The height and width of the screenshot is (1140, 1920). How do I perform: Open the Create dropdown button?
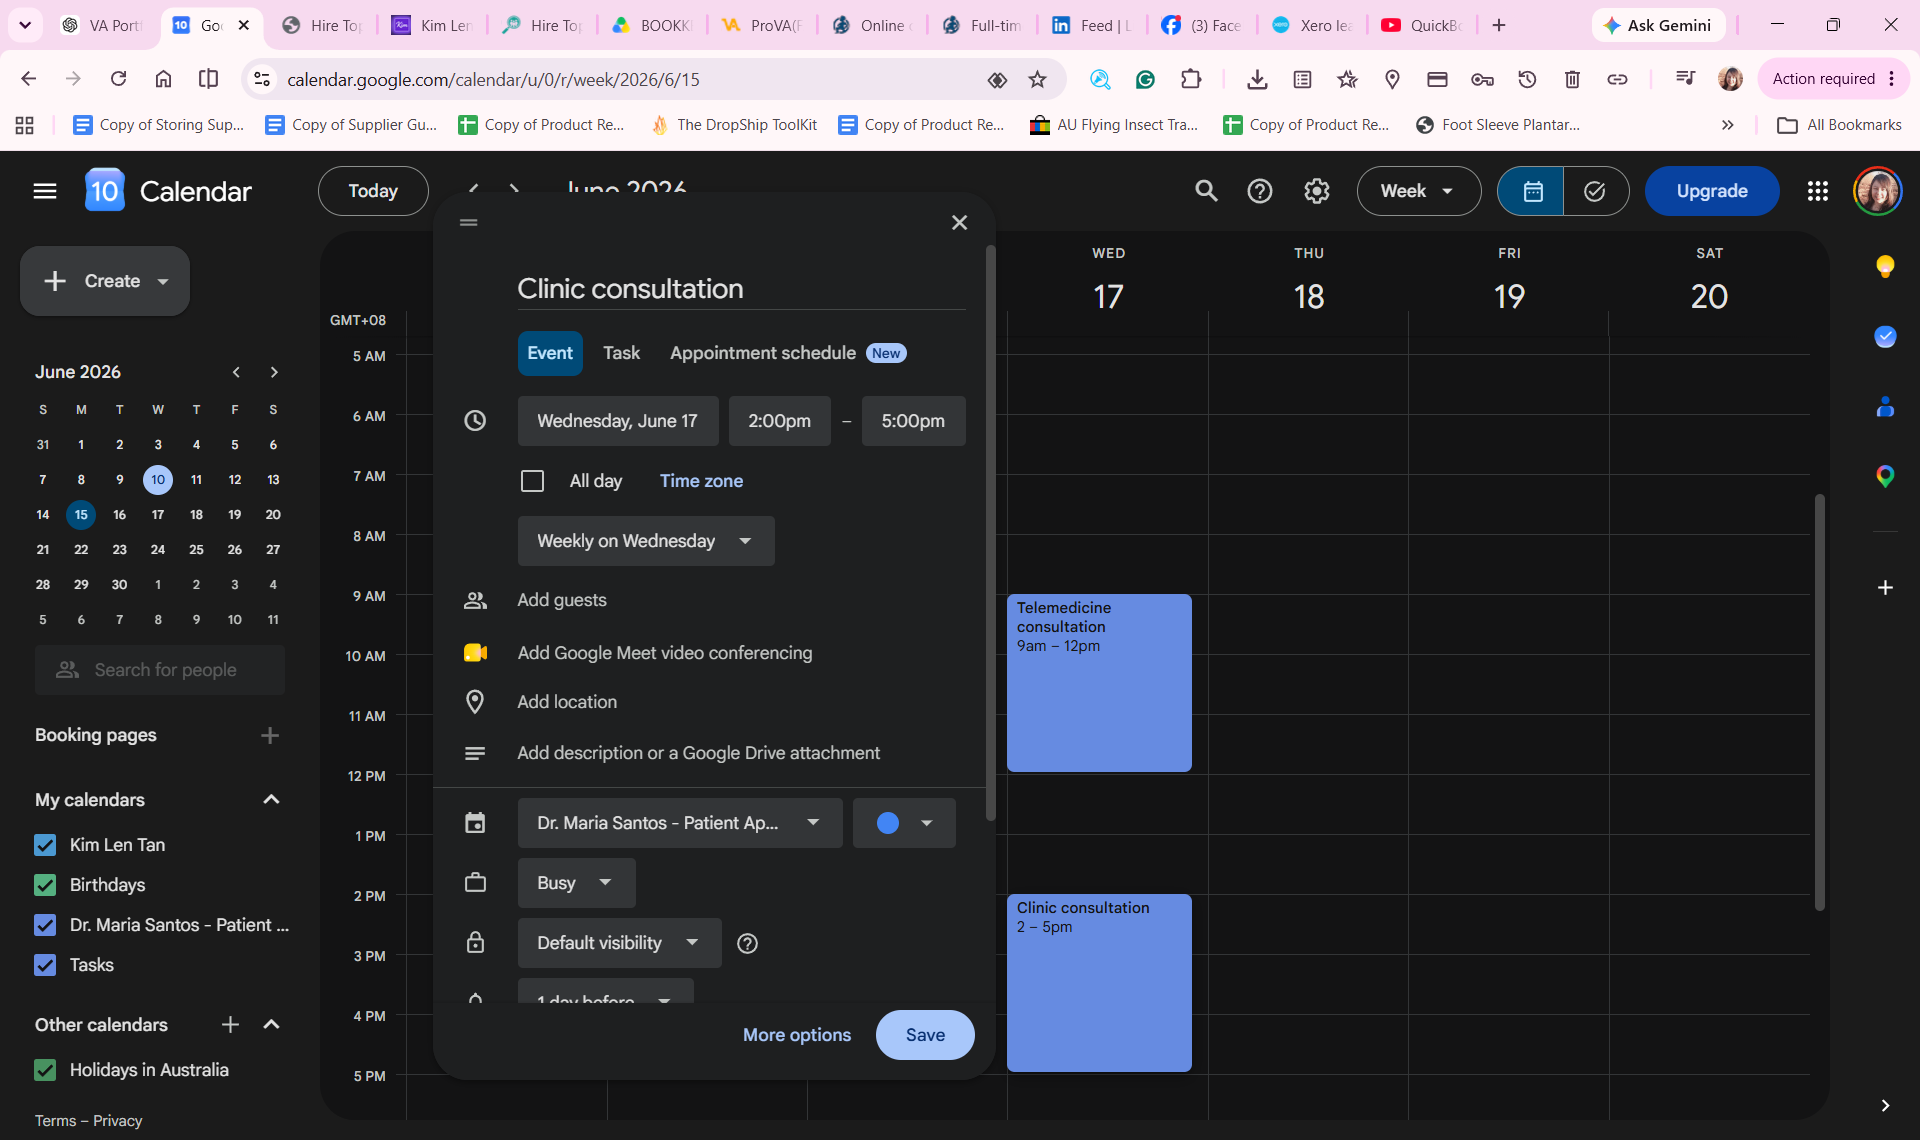point(105,281)
